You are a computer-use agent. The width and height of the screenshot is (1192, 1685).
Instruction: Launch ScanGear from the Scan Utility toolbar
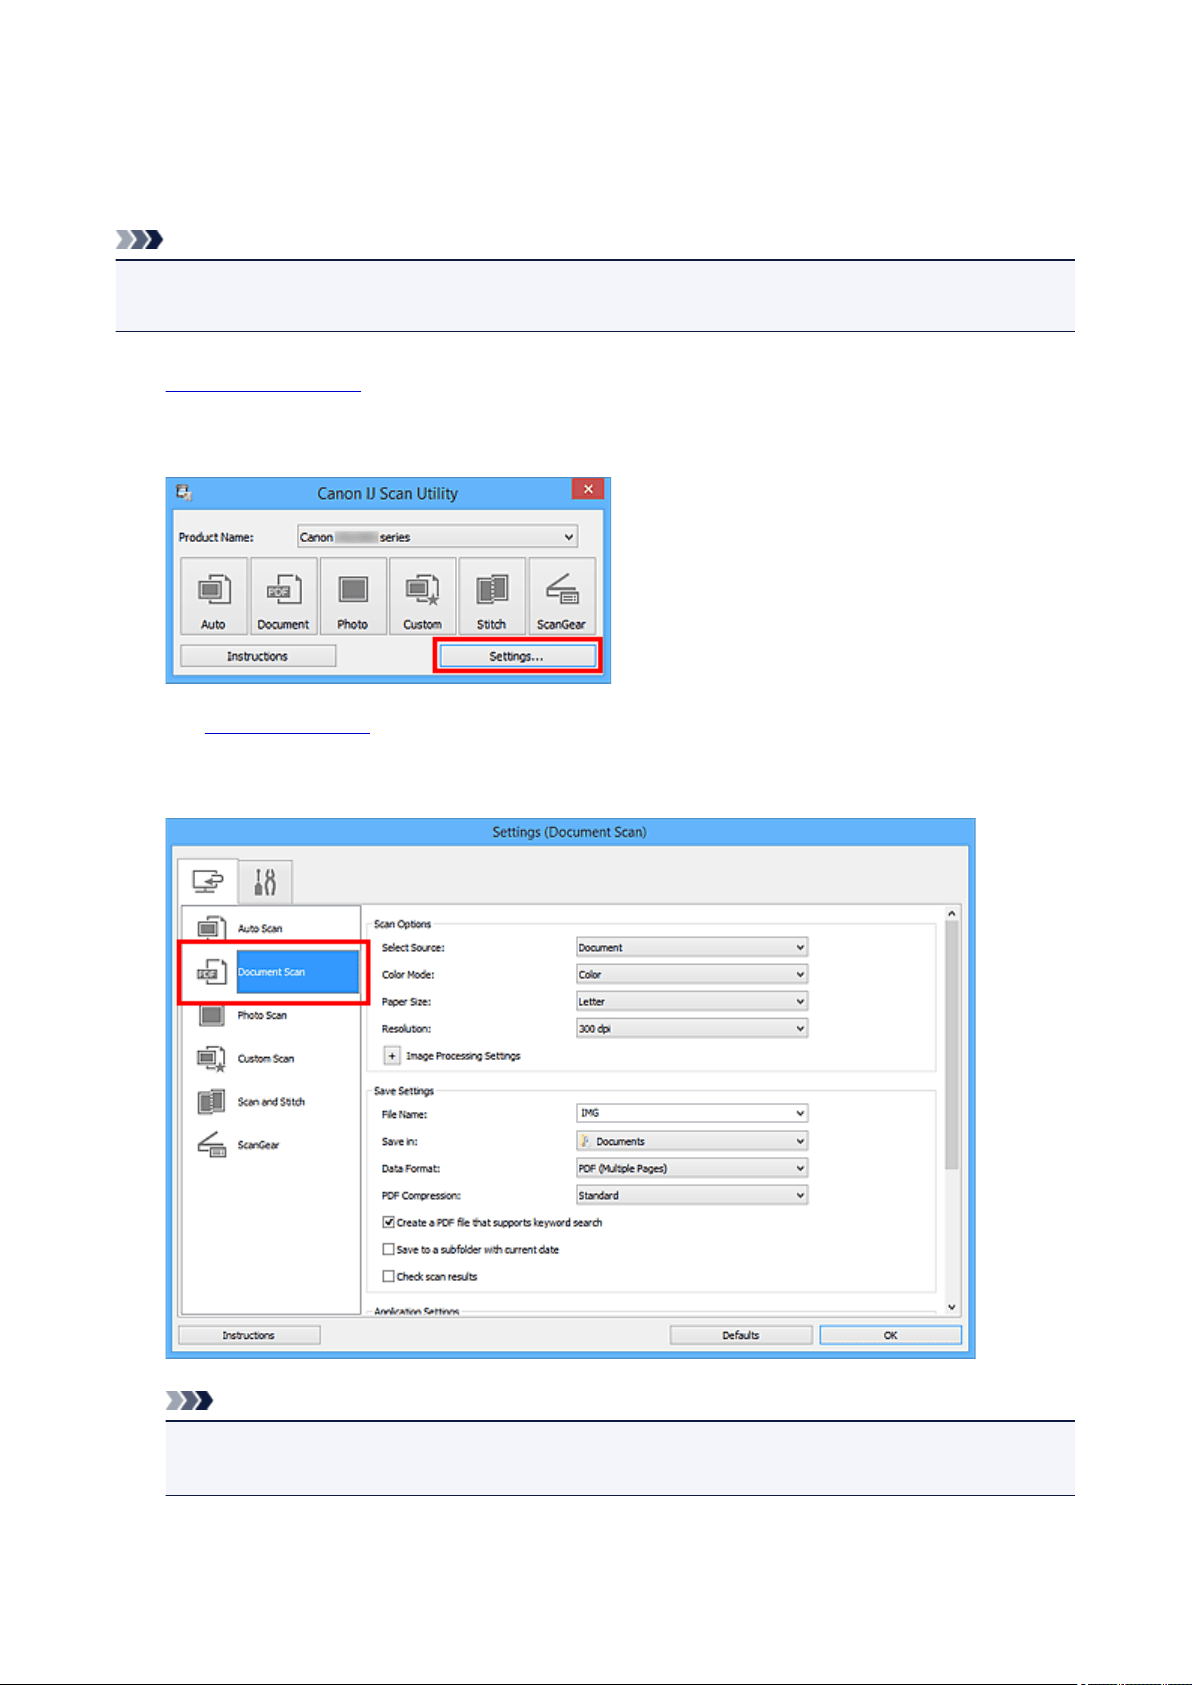point(561,596)
